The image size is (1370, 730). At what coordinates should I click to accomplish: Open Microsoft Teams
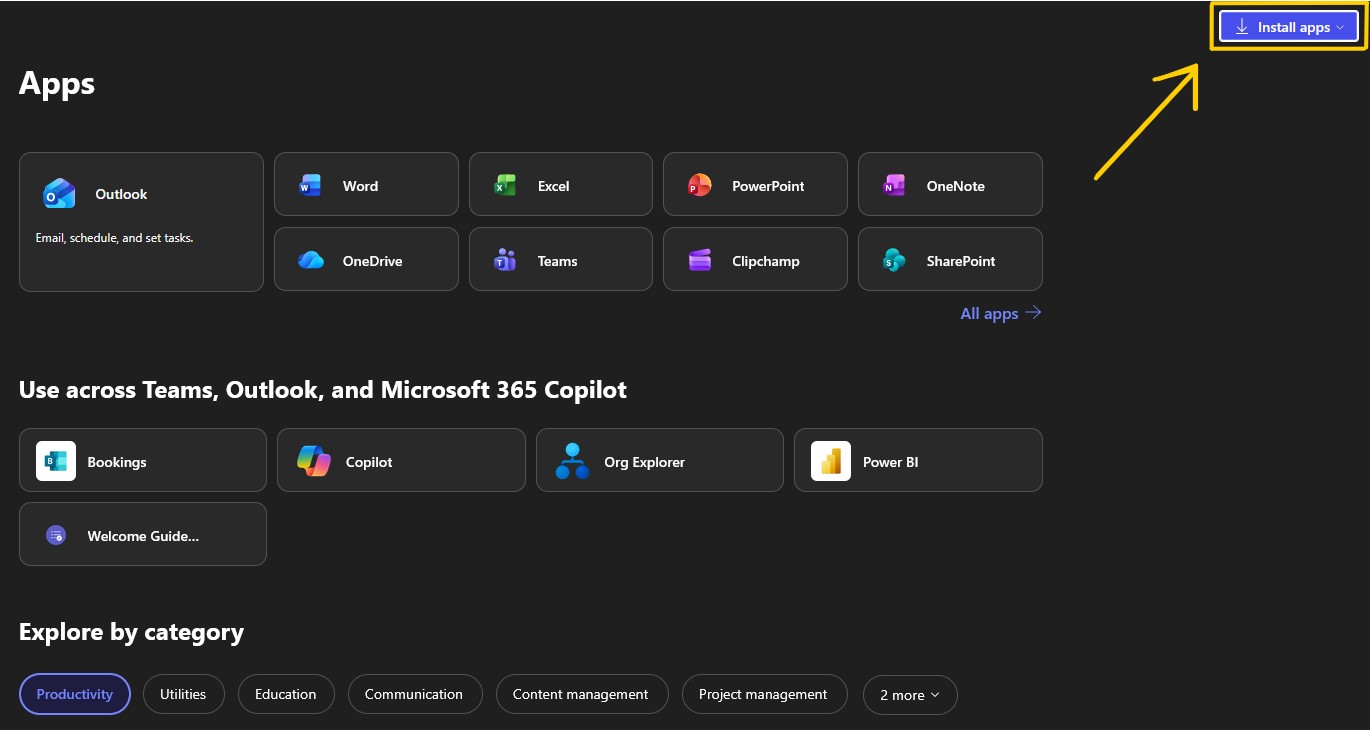pyautogui.click(x=560, y=259)
